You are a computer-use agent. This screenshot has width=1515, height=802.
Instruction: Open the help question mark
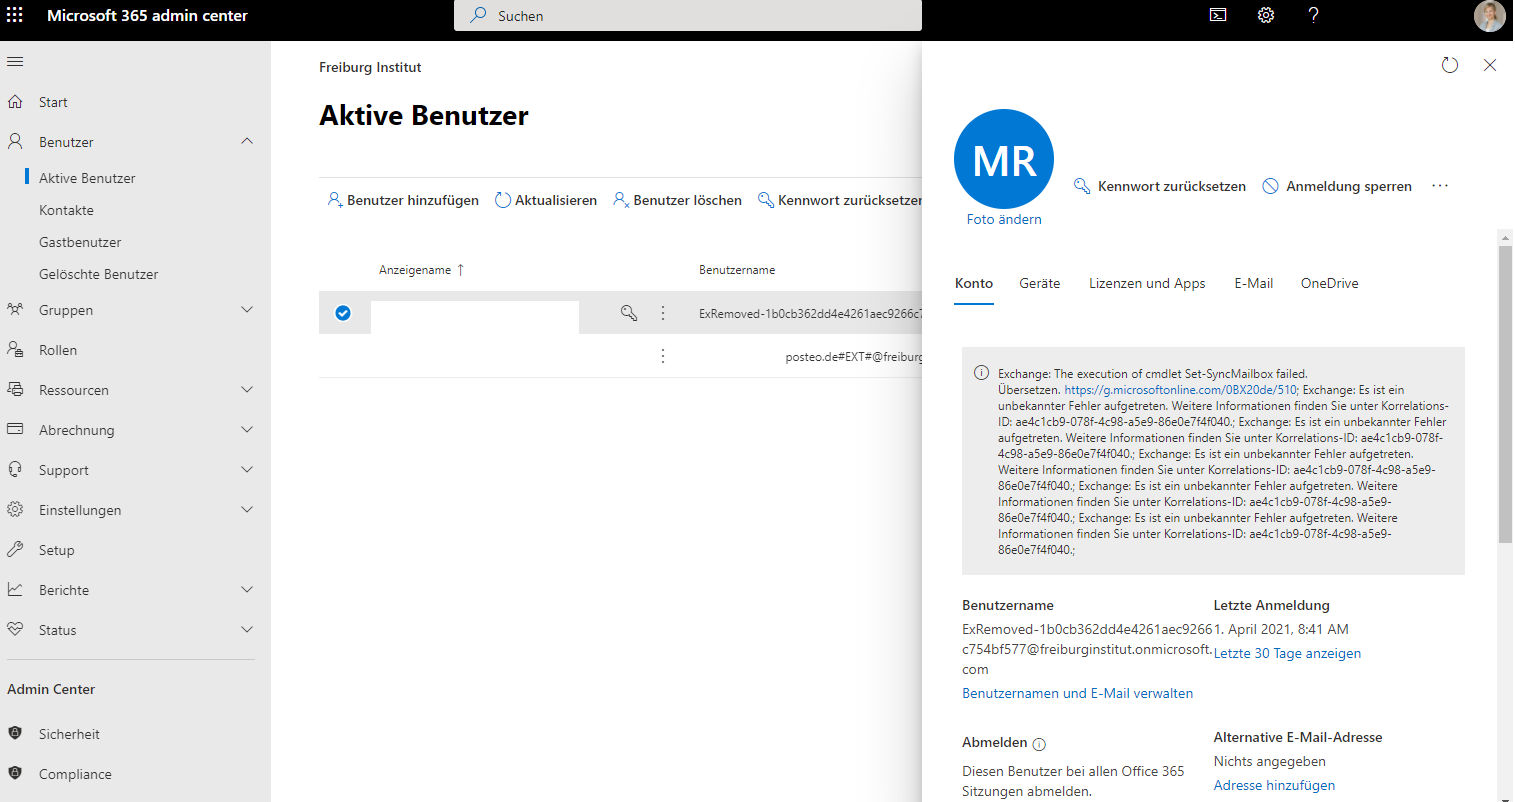pyautogui.click(x=1313, y=15)
